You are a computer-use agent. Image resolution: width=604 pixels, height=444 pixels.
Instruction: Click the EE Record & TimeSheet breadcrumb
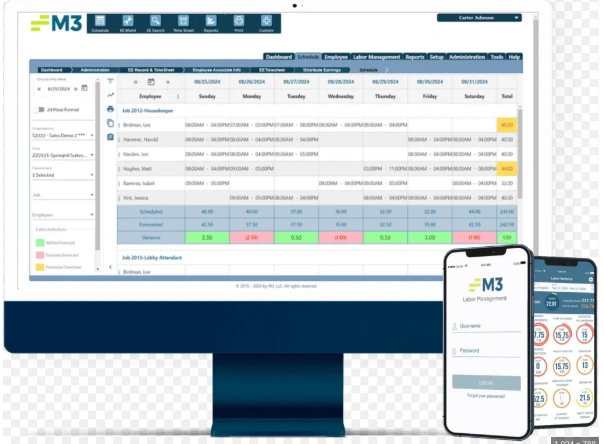151,70
